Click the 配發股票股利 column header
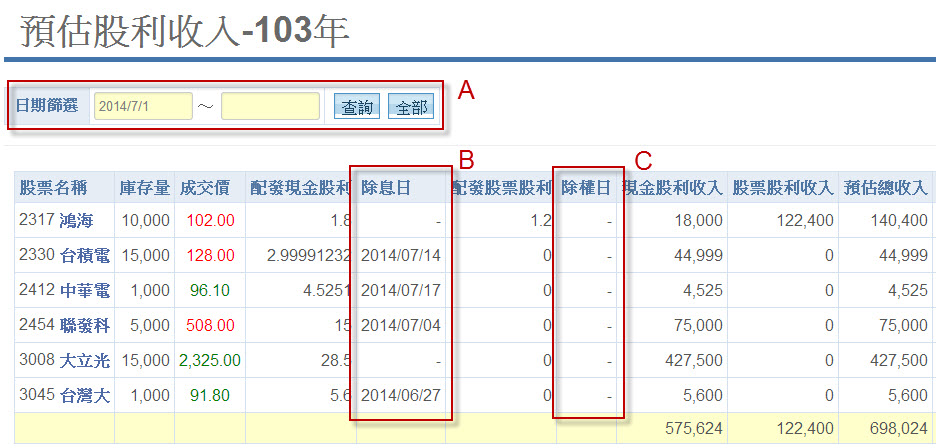936x448 pixels. point(501,188)
